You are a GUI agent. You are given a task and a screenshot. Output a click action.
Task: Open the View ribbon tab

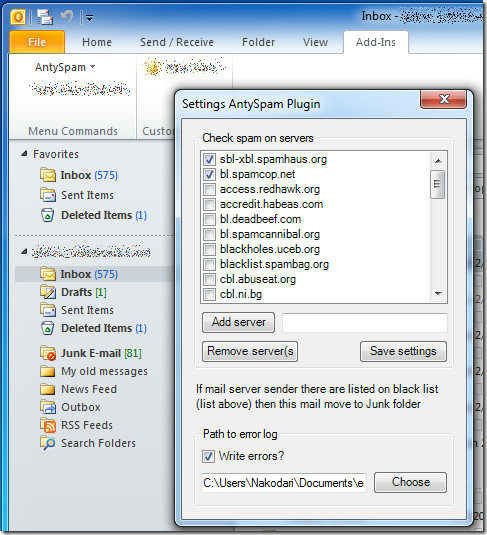click(315, 42)
